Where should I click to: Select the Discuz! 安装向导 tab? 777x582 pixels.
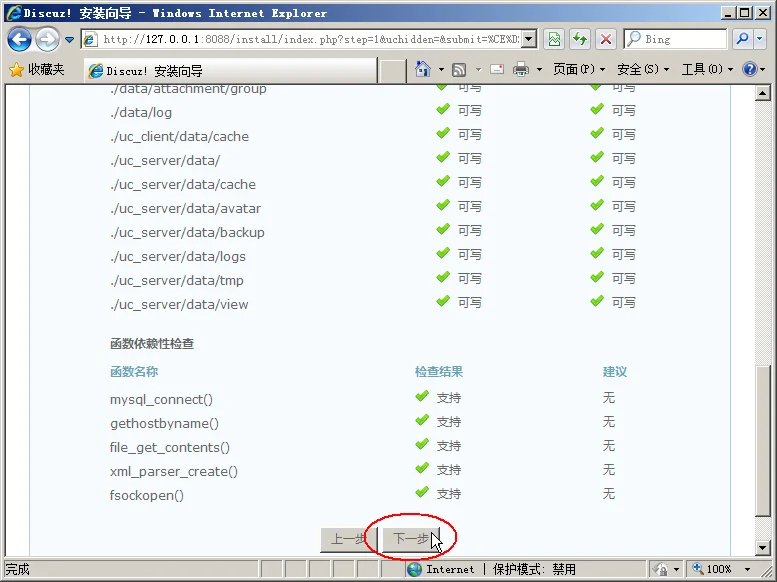coord(231,71)
